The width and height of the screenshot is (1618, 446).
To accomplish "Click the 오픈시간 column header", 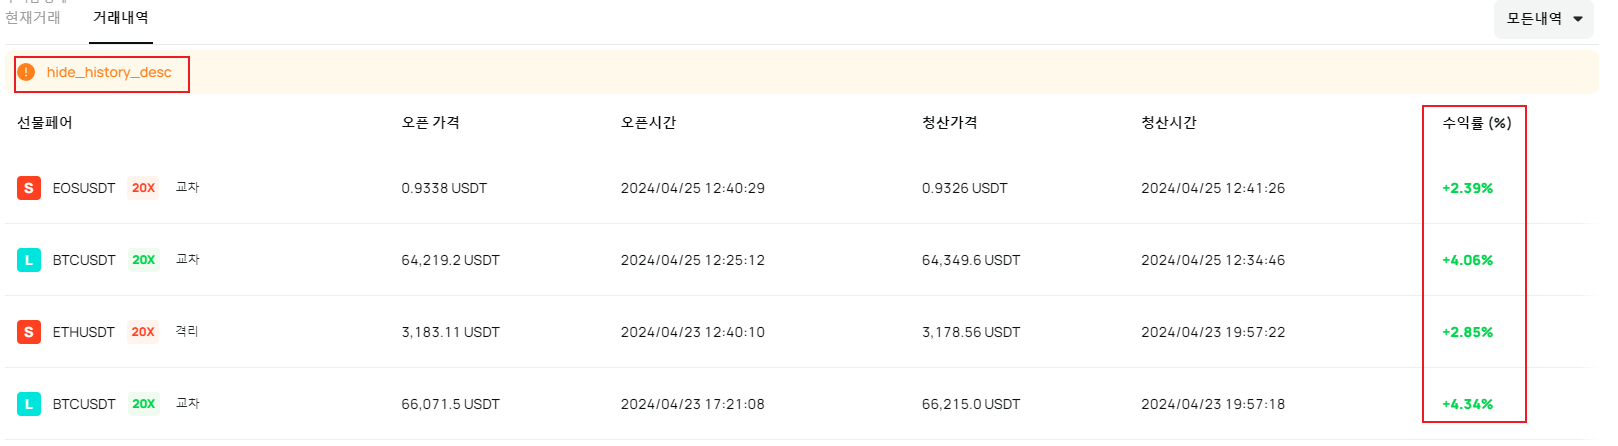I will (x=648, y=123).
